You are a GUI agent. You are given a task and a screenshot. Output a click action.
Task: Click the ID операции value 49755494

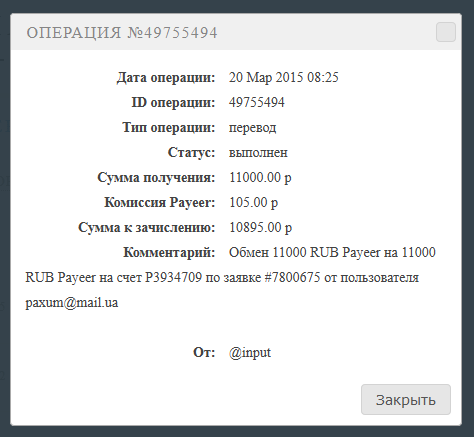click(257, 102)
